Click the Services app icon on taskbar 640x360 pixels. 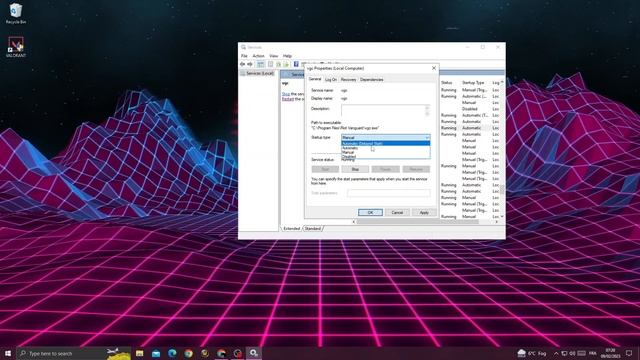point(253,353)
